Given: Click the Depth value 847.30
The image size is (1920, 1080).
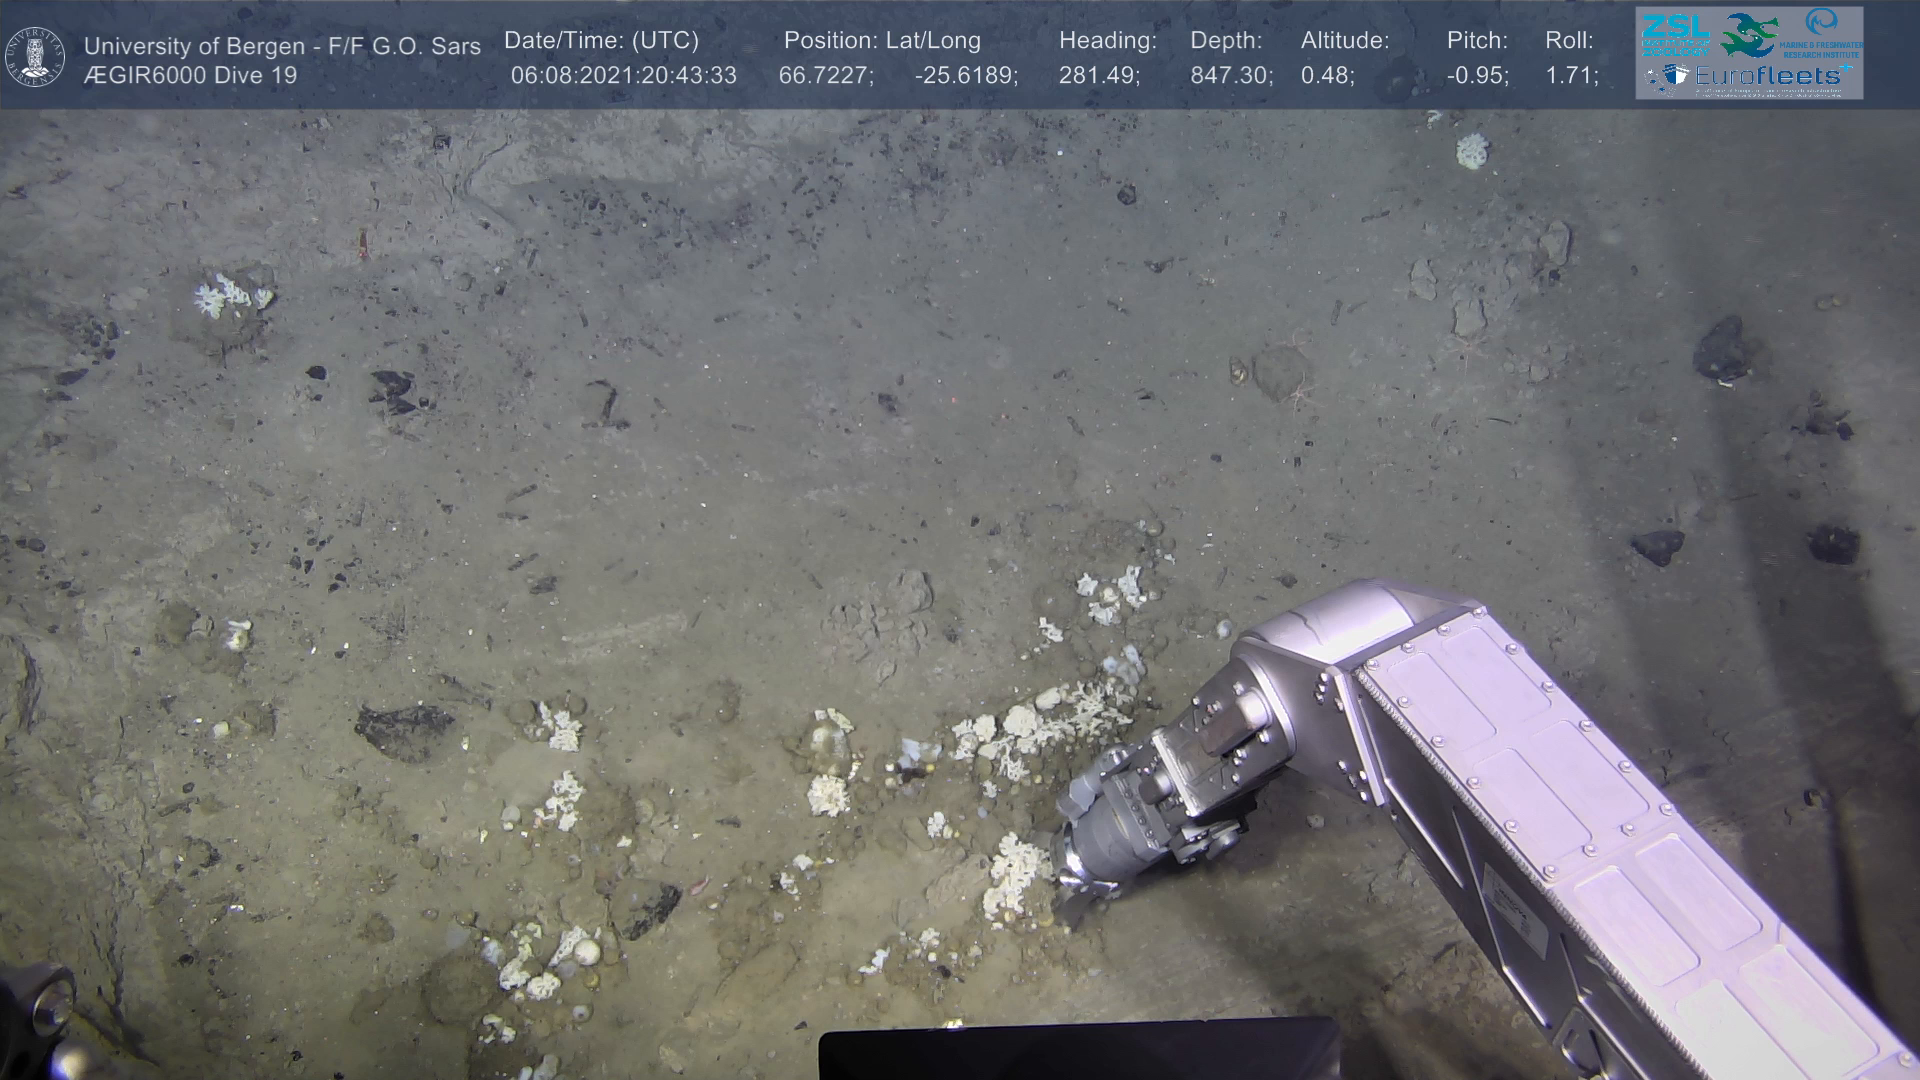Looking at the screenshot, I should tap(1231, 76).
